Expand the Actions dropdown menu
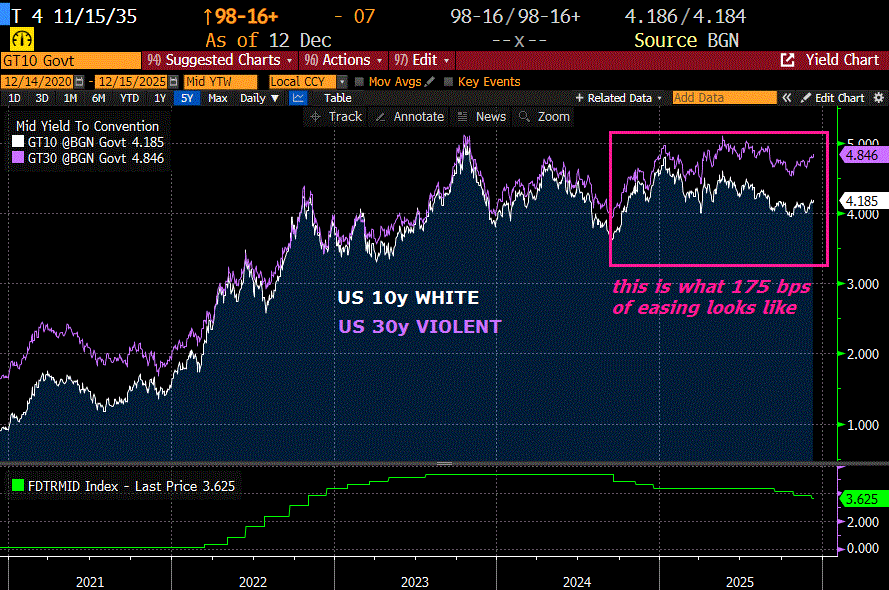Screen dimensions: 889x590 click(x=342, y=60)
